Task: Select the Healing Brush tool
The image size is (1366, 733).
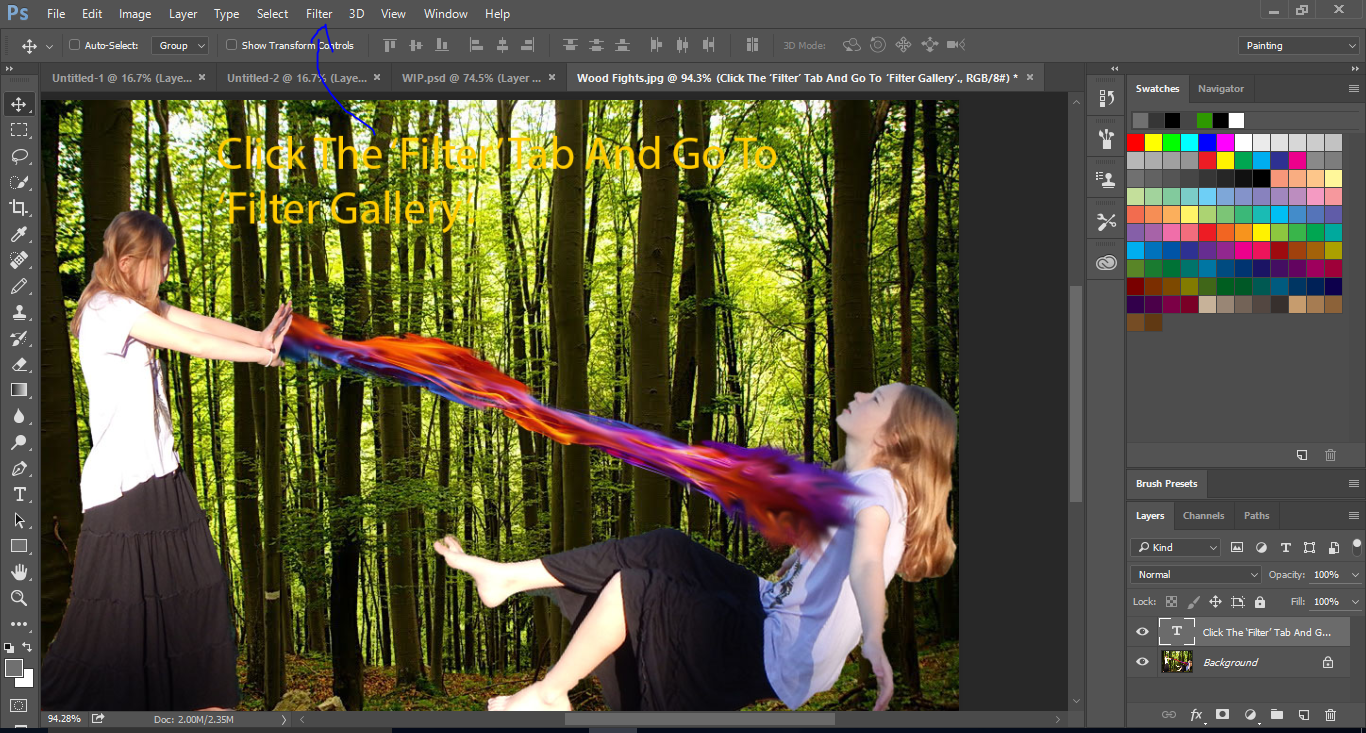Action: tap(19, 260)
